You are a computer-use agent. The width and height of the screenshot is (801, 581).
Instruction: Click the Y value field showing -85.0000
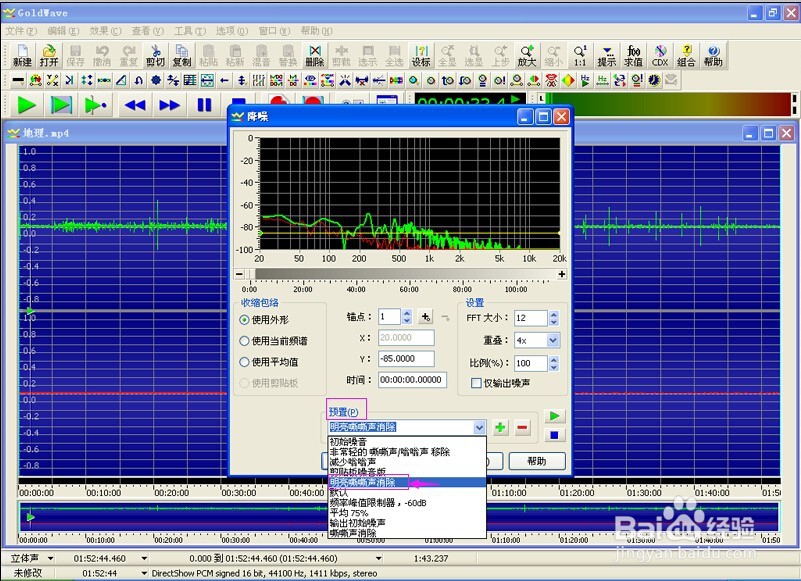point(406,359)
